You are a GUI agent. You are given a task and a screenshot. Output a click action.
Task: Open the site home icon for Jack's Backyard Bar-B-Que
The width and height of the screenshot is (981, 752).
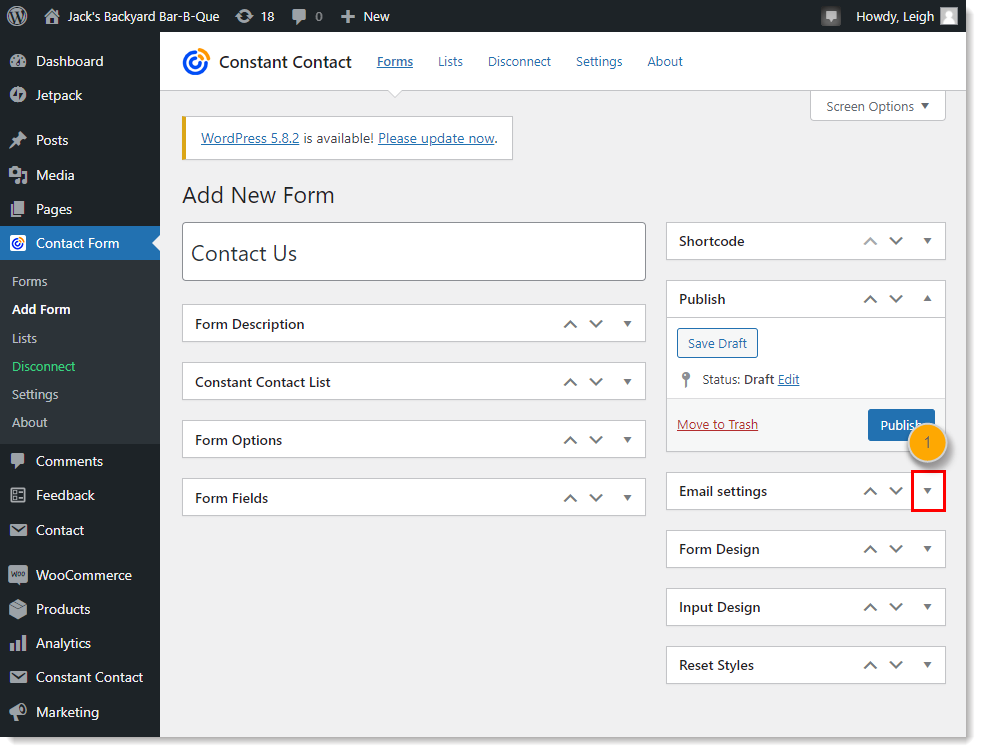(52, 16)
